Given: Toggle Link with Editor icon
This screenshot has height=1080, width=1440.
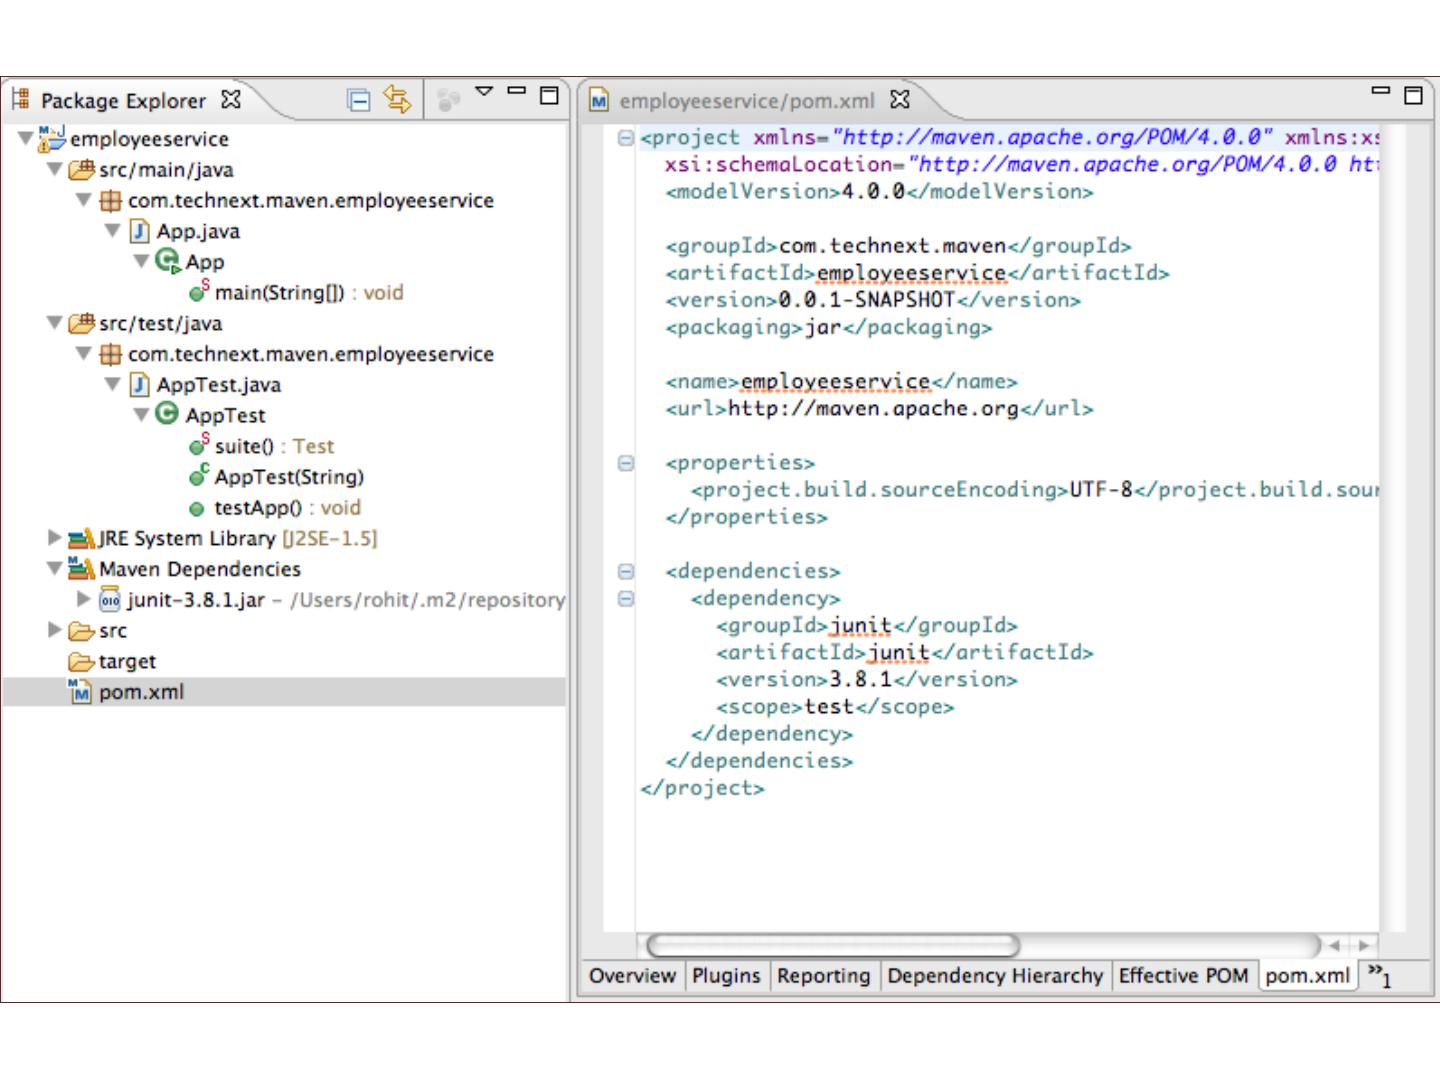Looking at the screenshot, I should pos(397,99).
